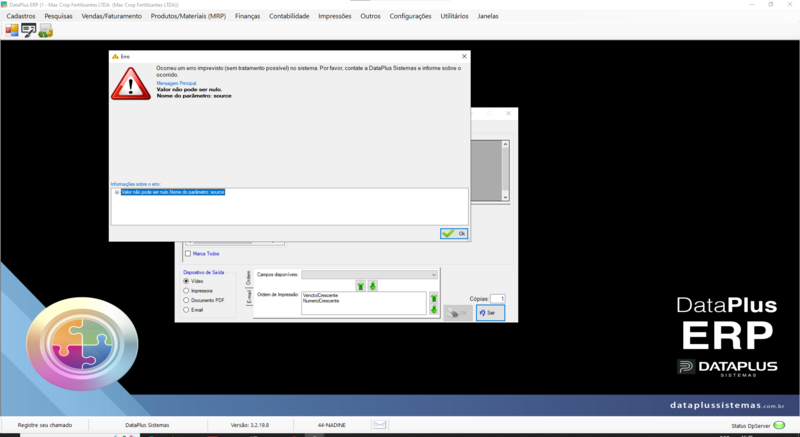Click green down arrow below Campos disponíveis

coord(373,286)
